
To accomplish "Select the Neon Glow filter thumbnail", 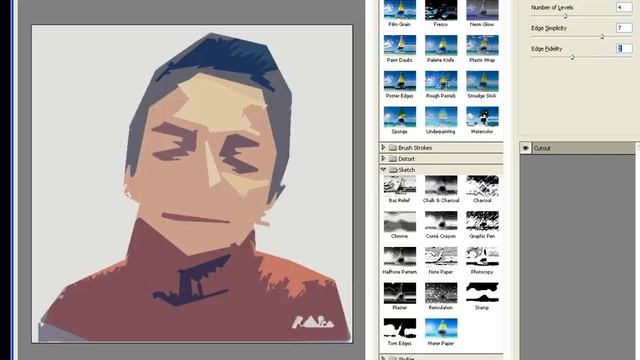I will click(x=482, y=10).
